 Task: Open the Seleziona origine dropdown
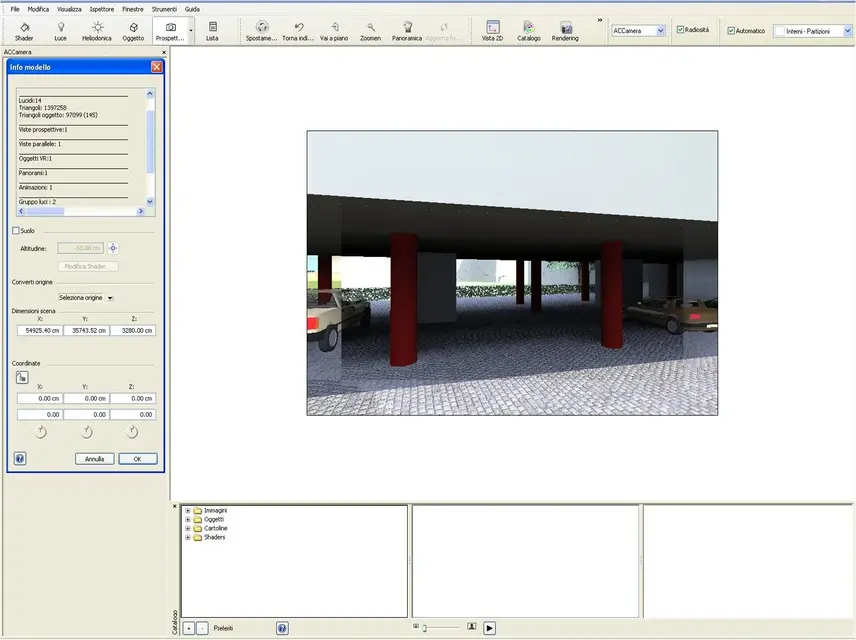pos(86,298)
